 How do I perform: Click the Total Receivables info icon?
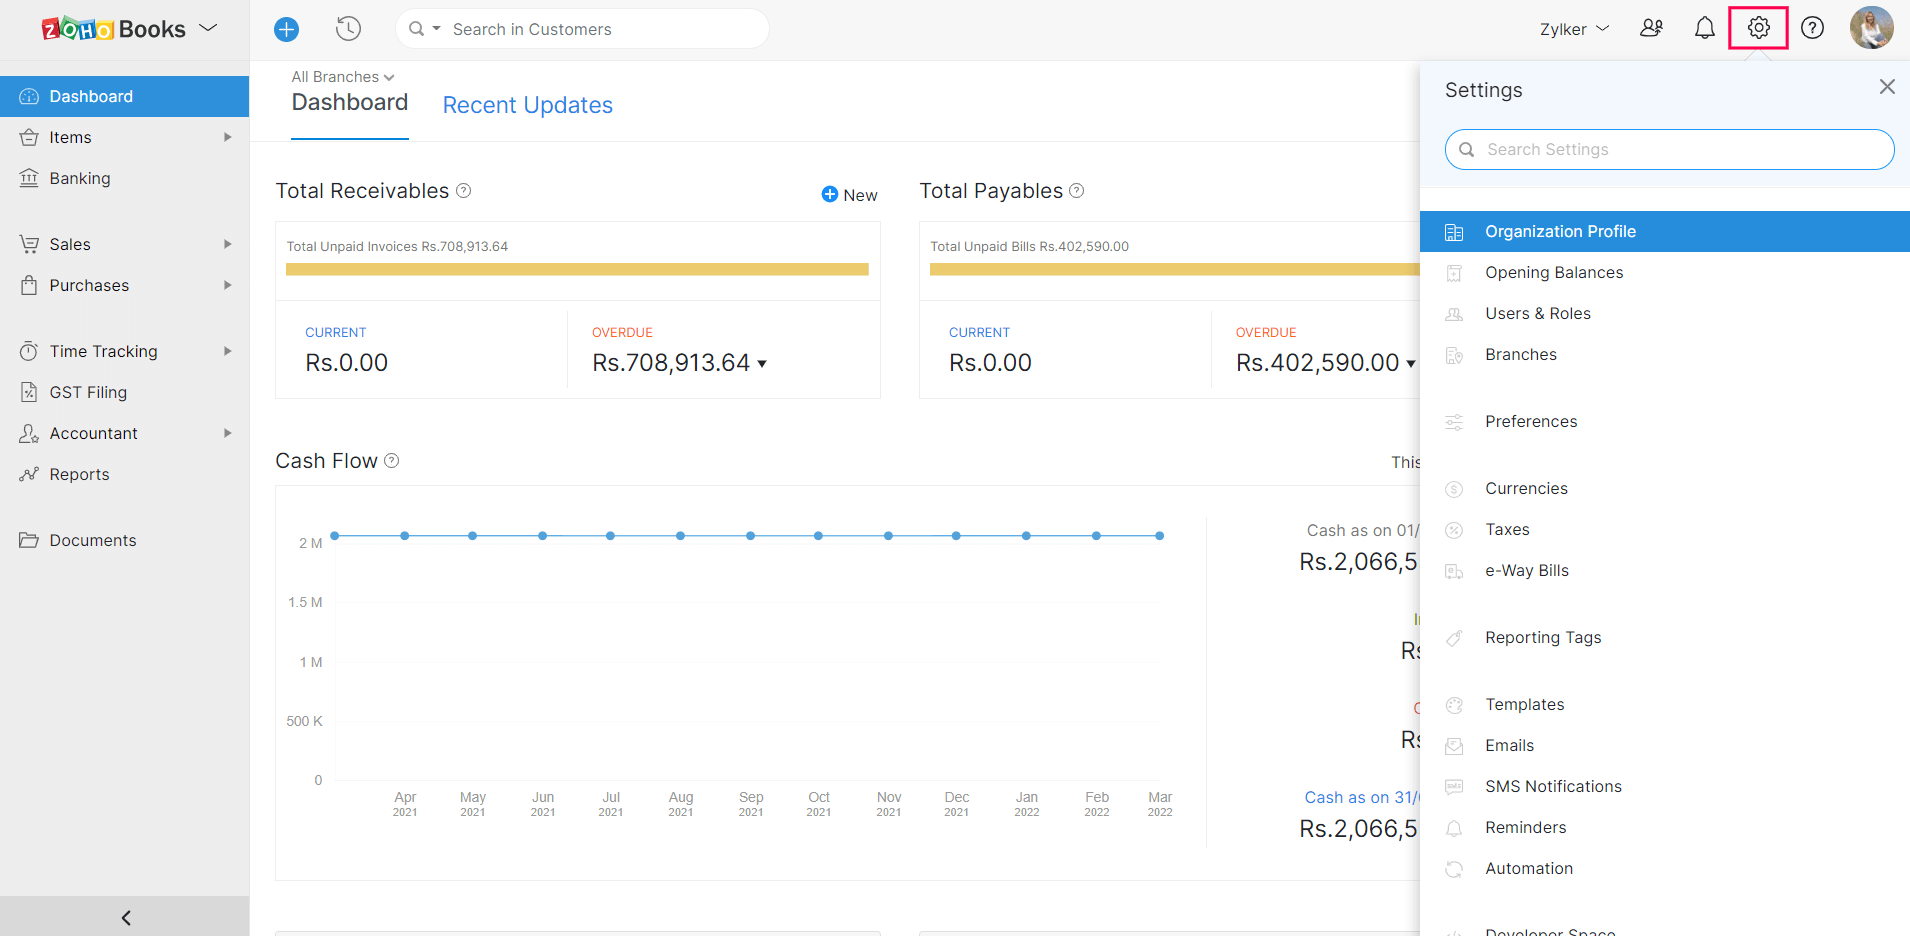coord(464,191)
